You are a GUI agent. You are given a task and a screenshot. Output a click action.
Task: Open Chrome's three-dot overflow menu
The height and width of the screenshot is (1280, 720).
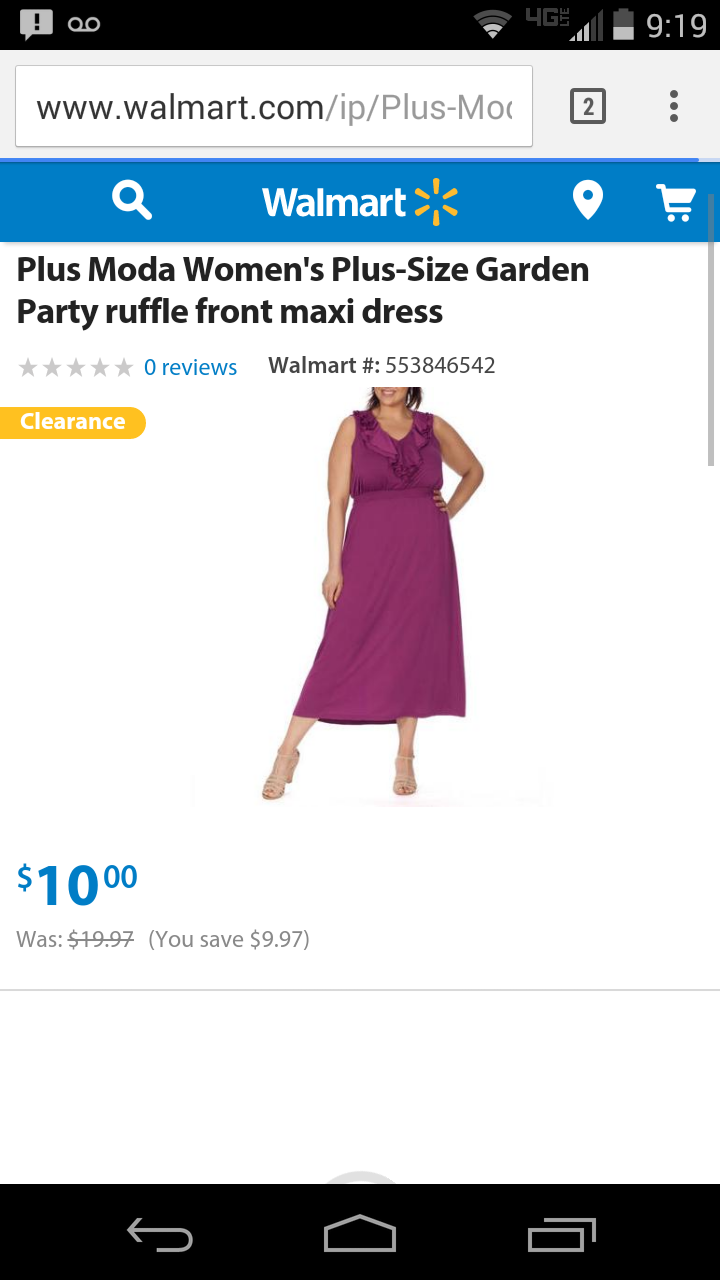pos(674,106)
